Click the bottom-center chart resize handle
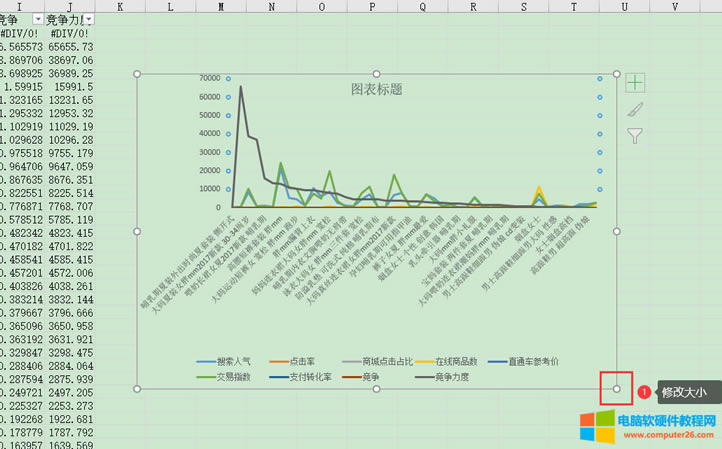Image resolution: width=722 pixels, height=449 pixels. 376,389
